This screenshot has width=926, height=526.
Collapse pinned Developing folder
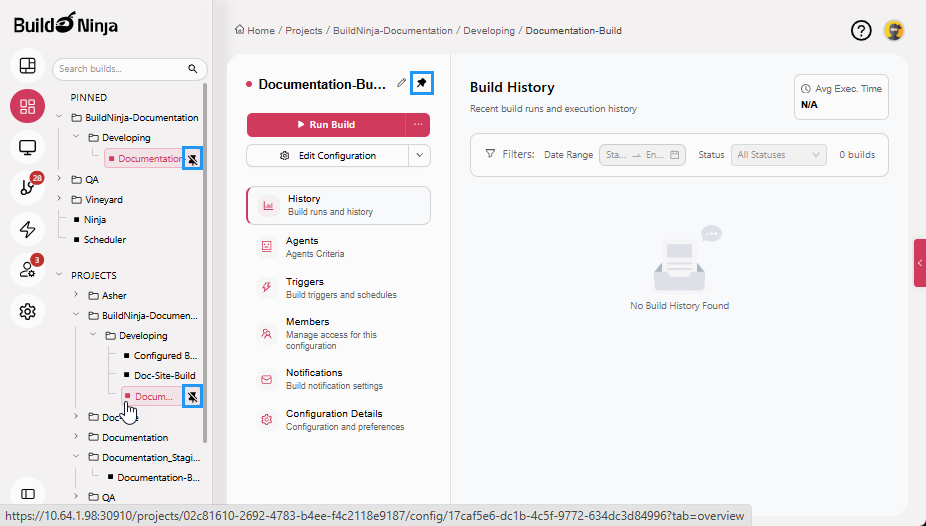point(76,137)
